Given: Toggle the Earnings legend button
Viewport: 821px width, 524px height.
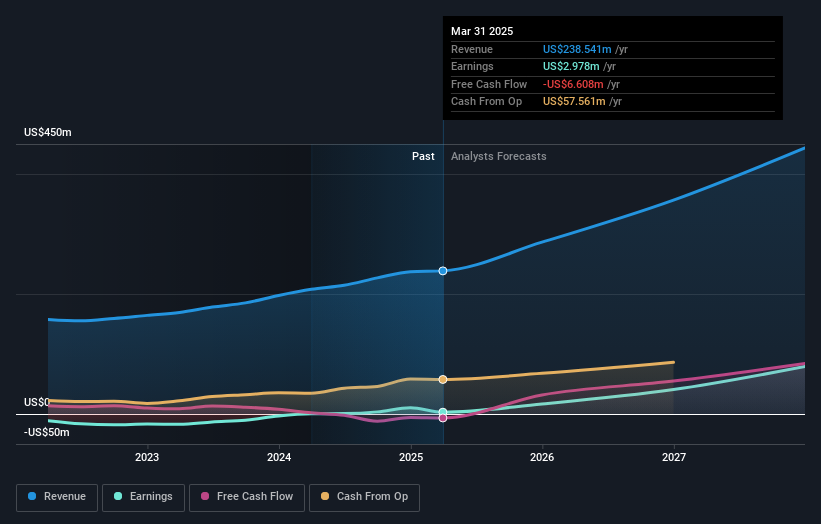Looking at the screenshot, I should click(143, 497).
